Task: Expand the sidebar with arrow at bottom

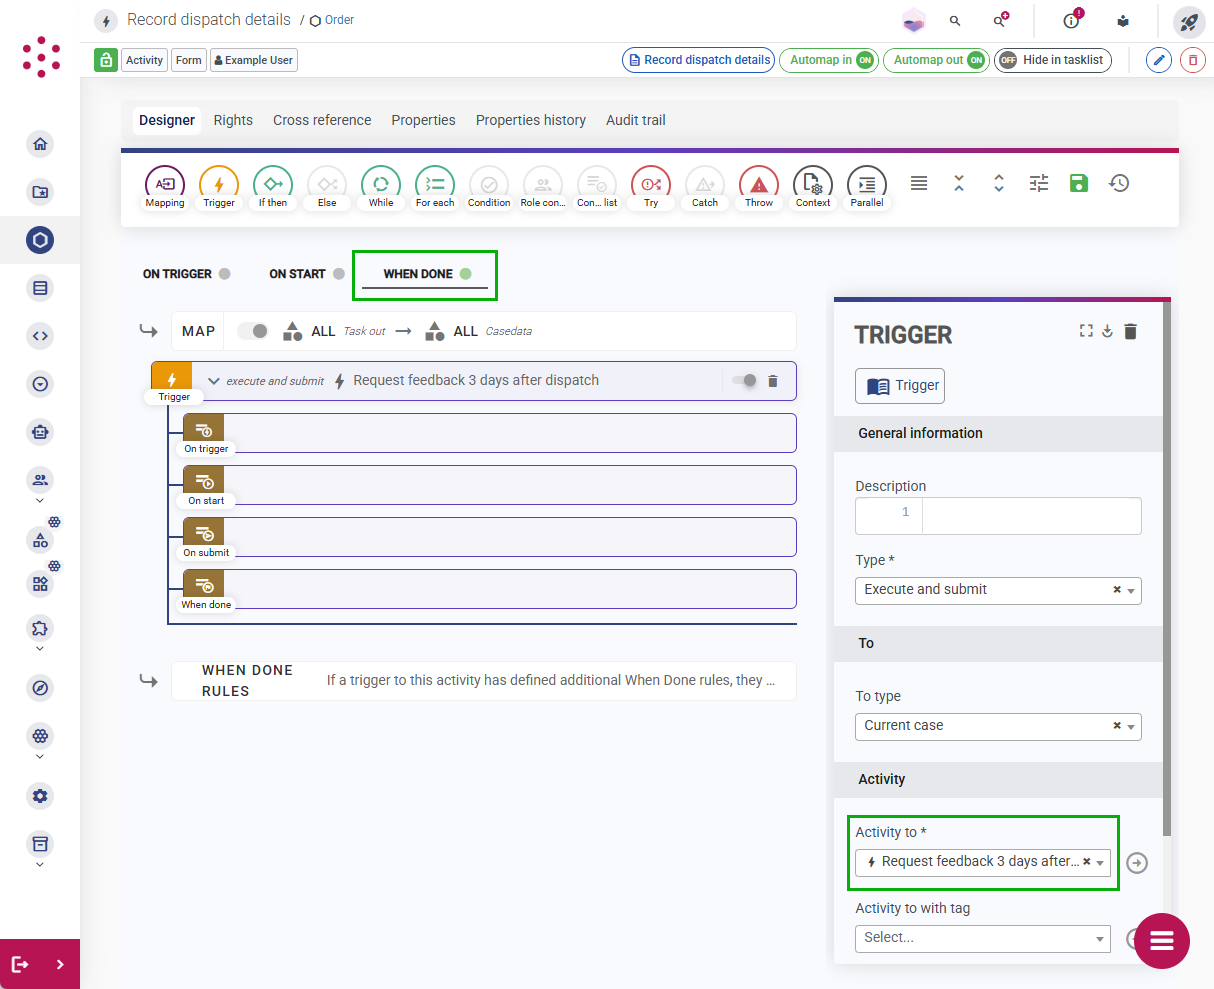Action: [x=60, y=965]
